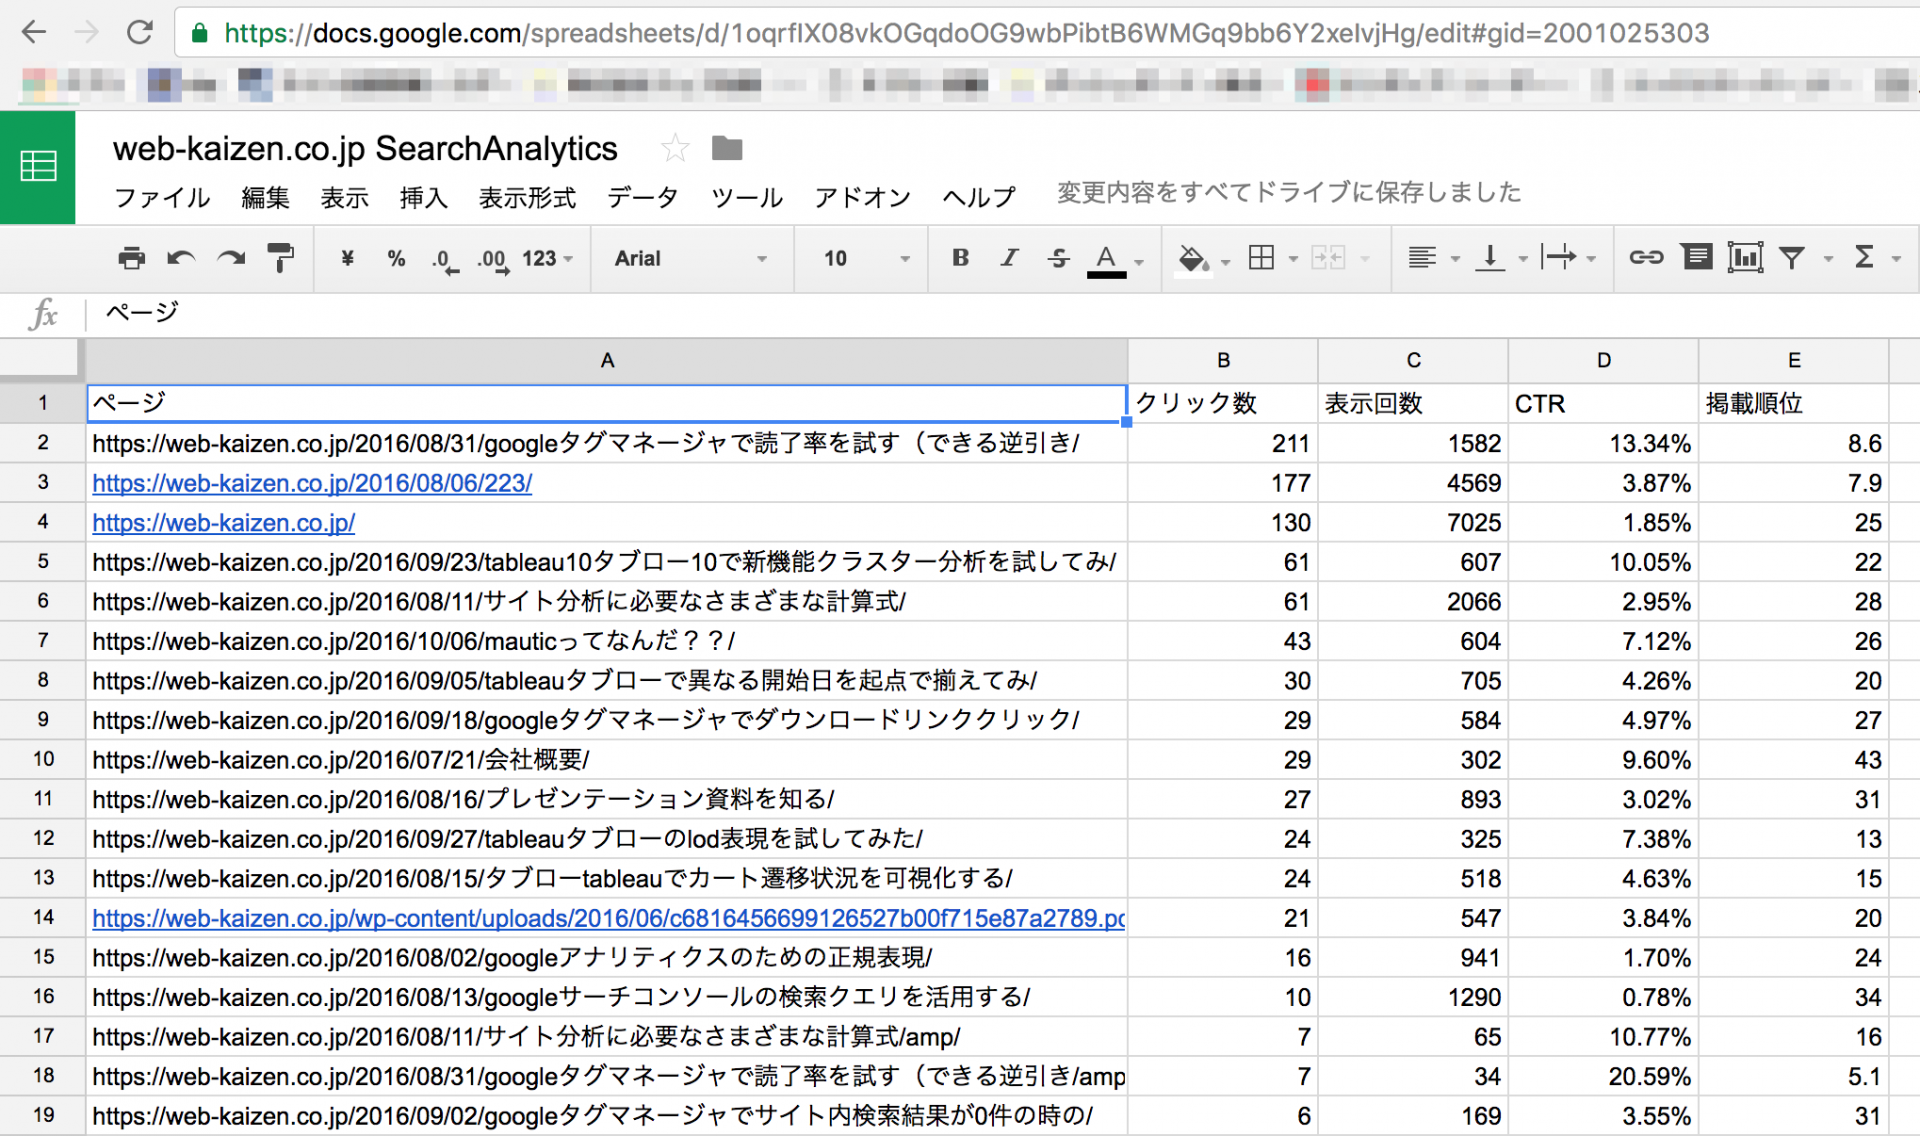Click the Undo arrow icon

(181, 258)
